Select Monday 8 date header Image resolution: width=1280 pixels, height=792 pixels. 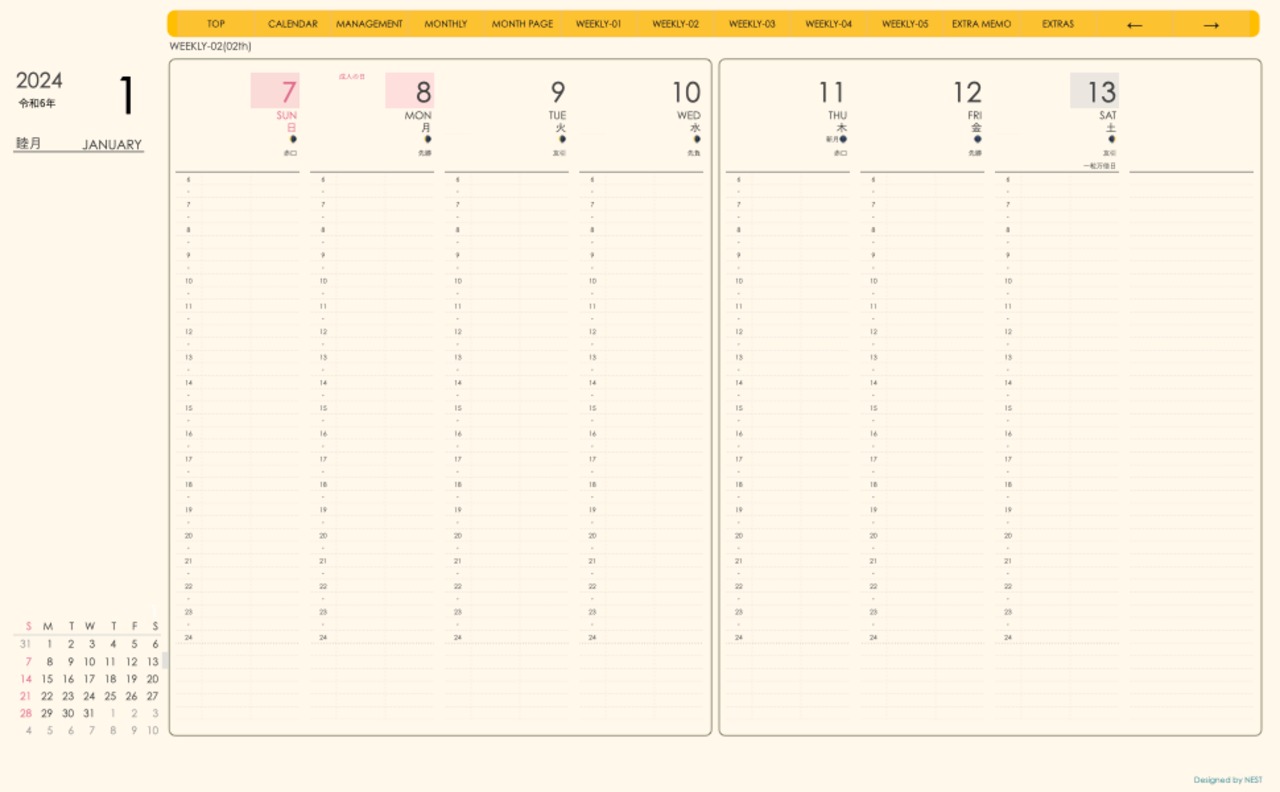[410, 91]
